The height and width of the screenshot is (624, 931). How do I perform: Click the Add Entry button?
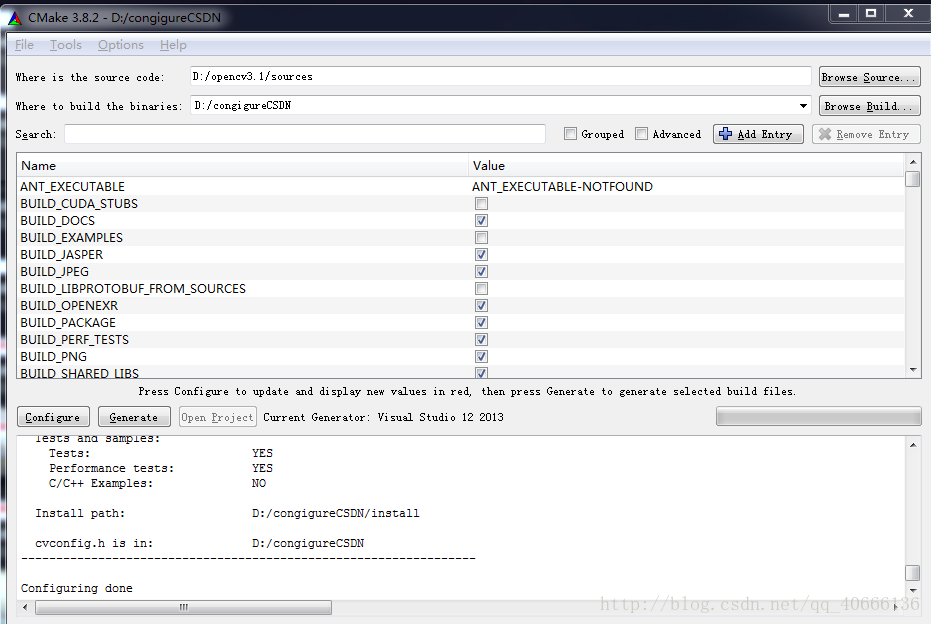click(x=758, y=134)
